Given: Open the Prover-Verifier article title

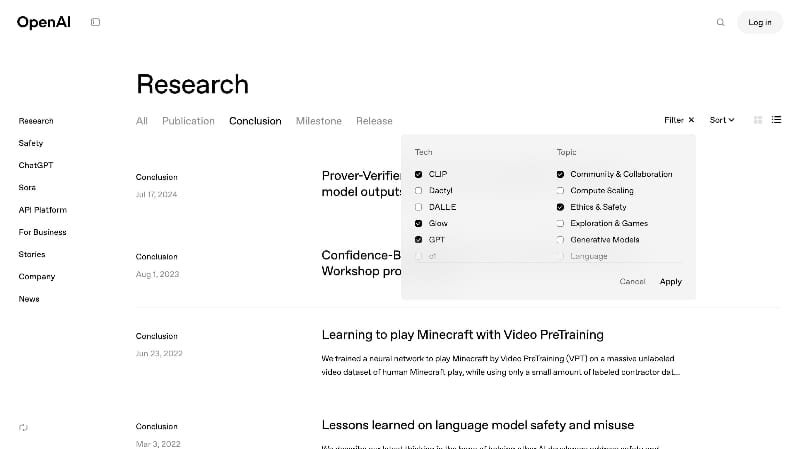Looking at the screenshot, I should coord(361,184).
